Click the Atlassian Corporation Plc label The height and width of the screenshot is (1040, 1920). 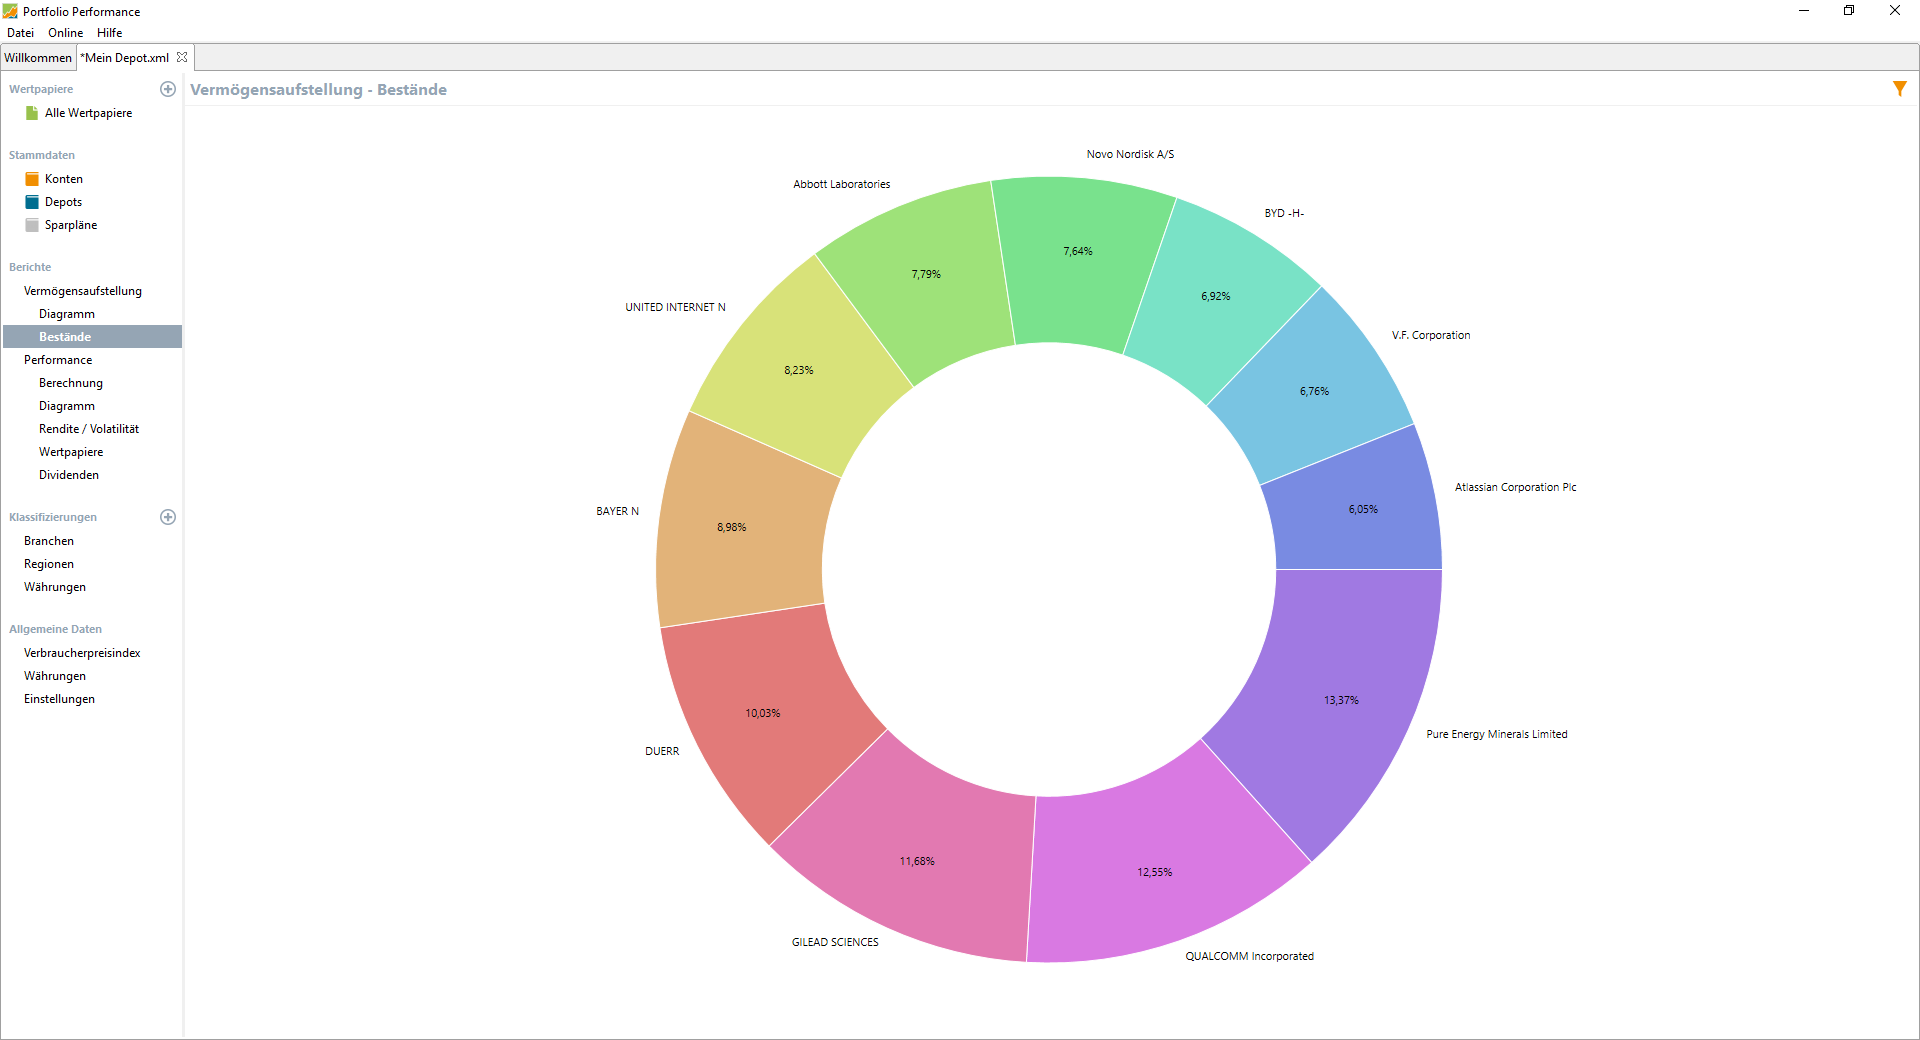[1515, 487]
